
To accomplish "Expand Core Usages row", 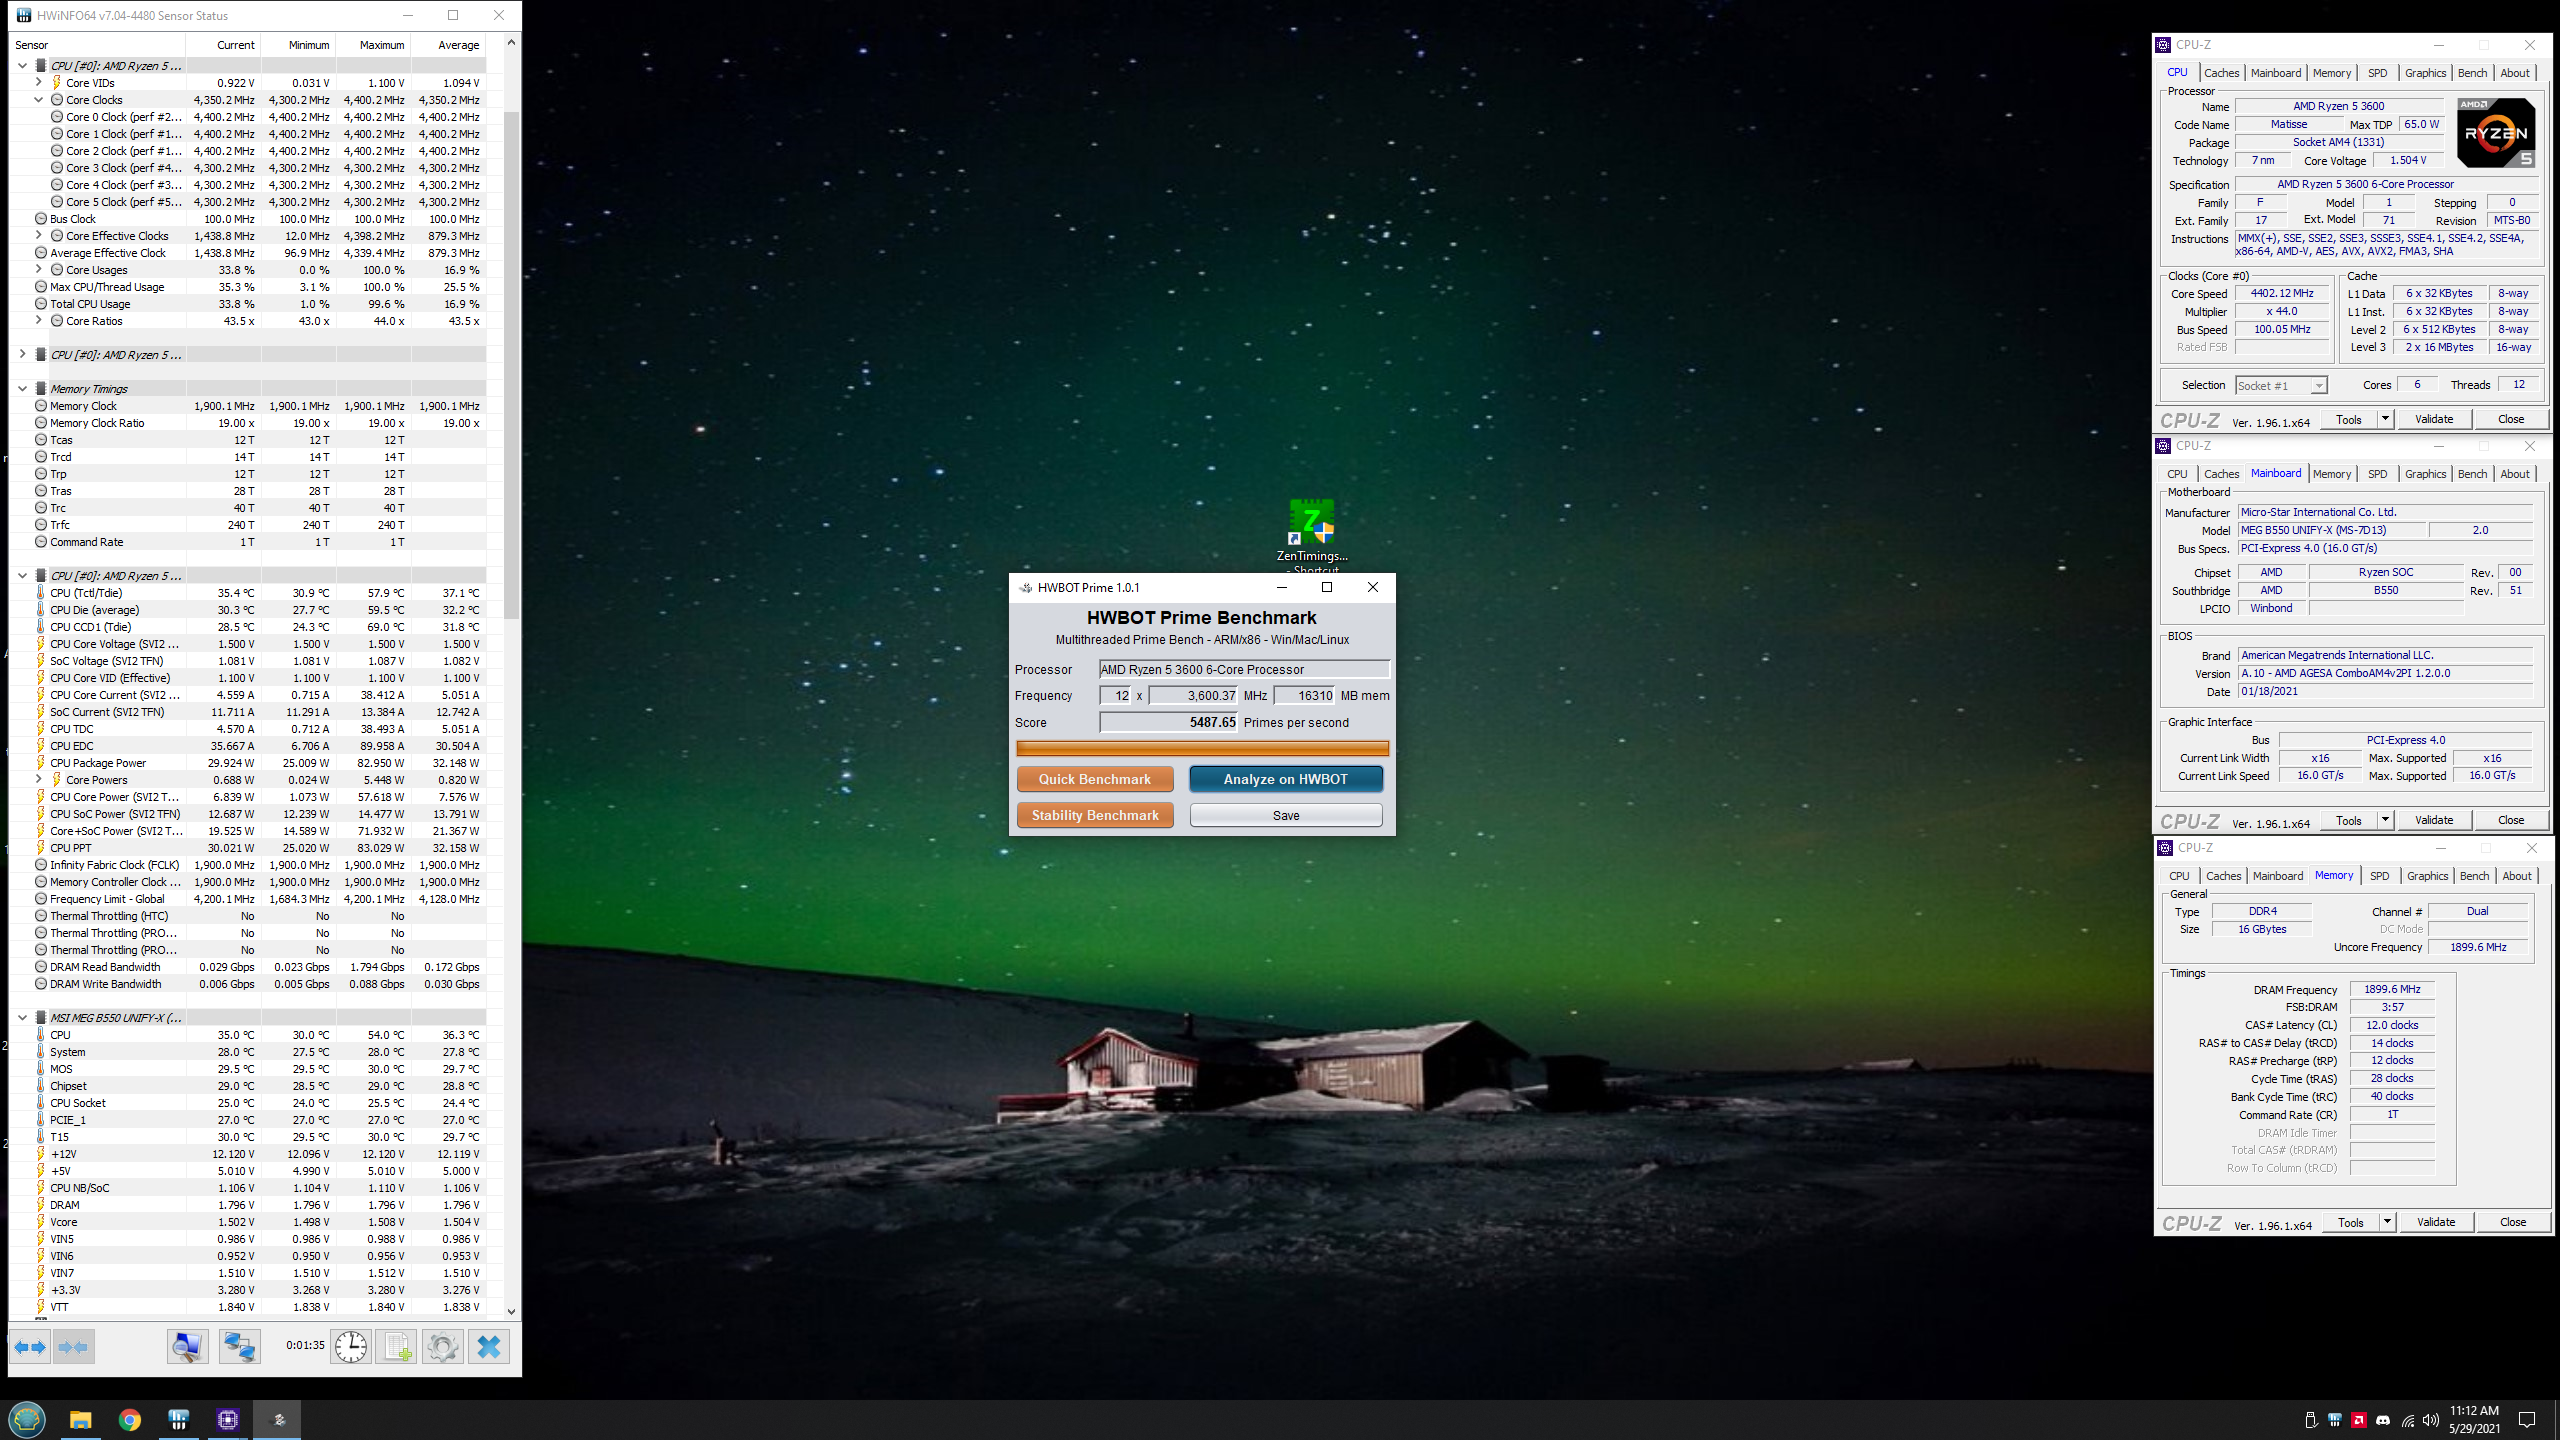I will (x=39, y=270).
